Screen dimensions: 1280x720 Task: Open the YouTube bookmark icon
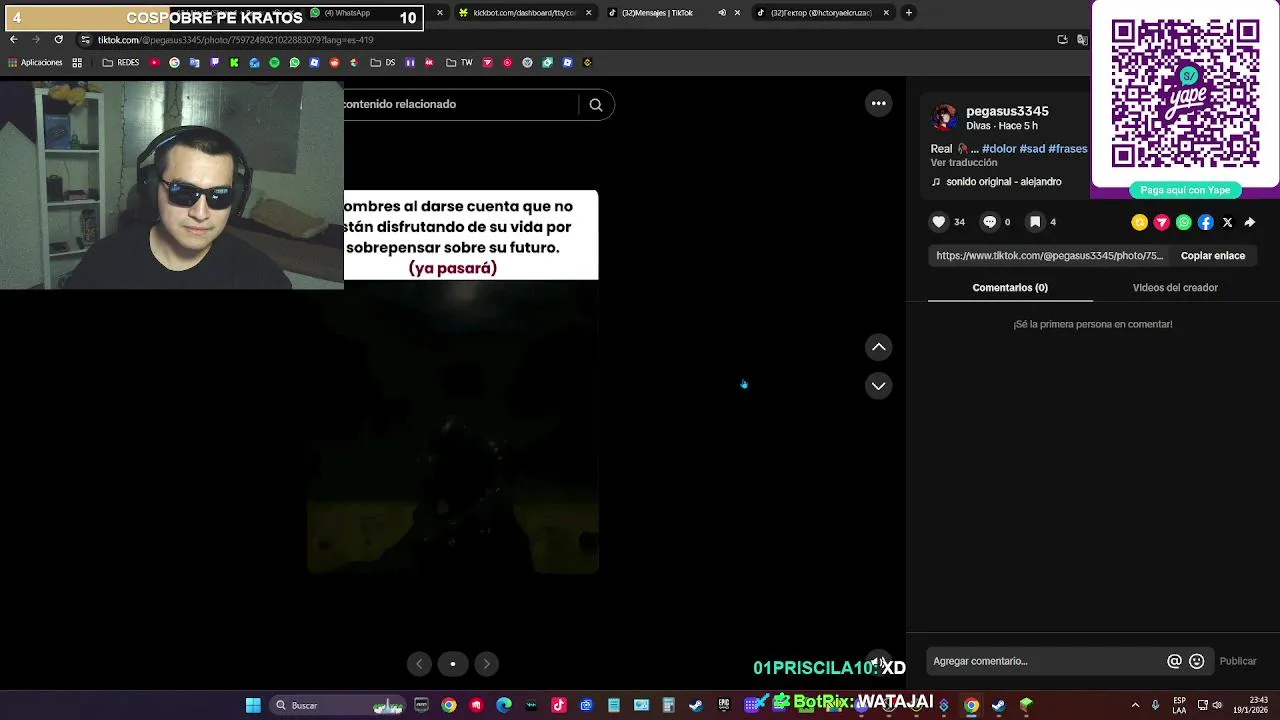click(154, 62)
